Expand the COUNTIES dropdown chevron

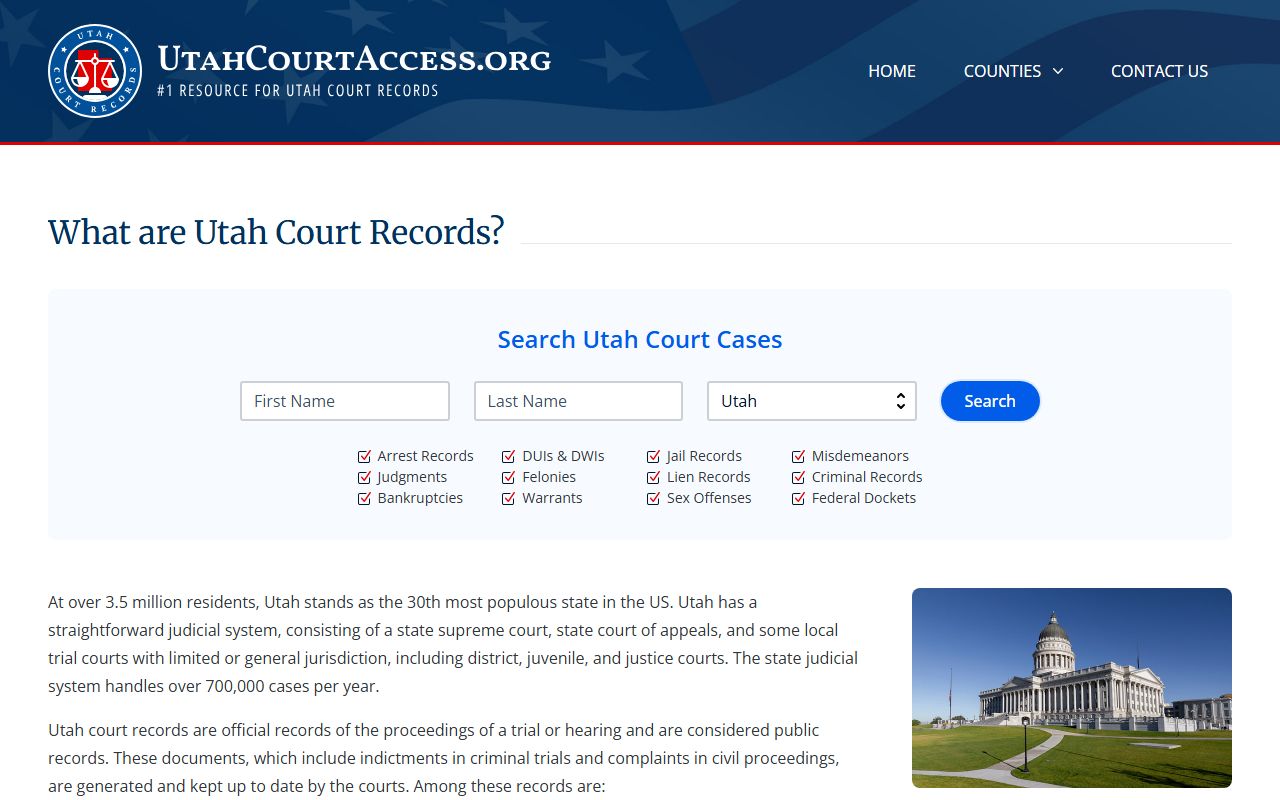click(x=1057, y=71)
